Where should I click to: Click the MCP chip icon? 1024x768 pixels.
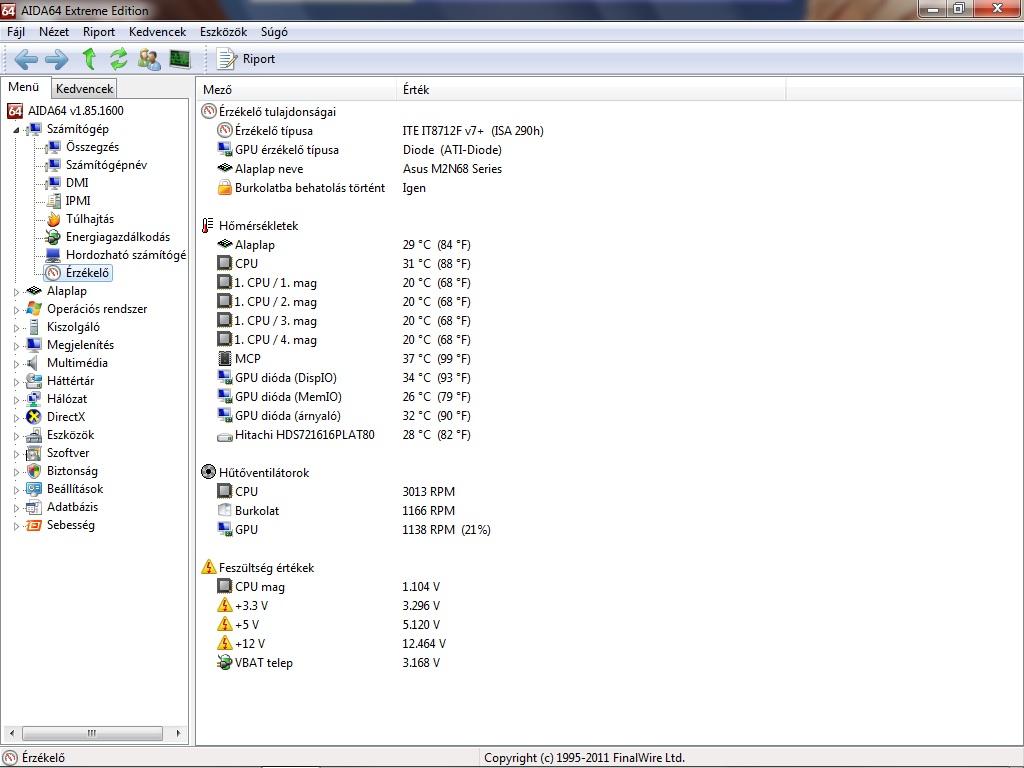[224, 359]
